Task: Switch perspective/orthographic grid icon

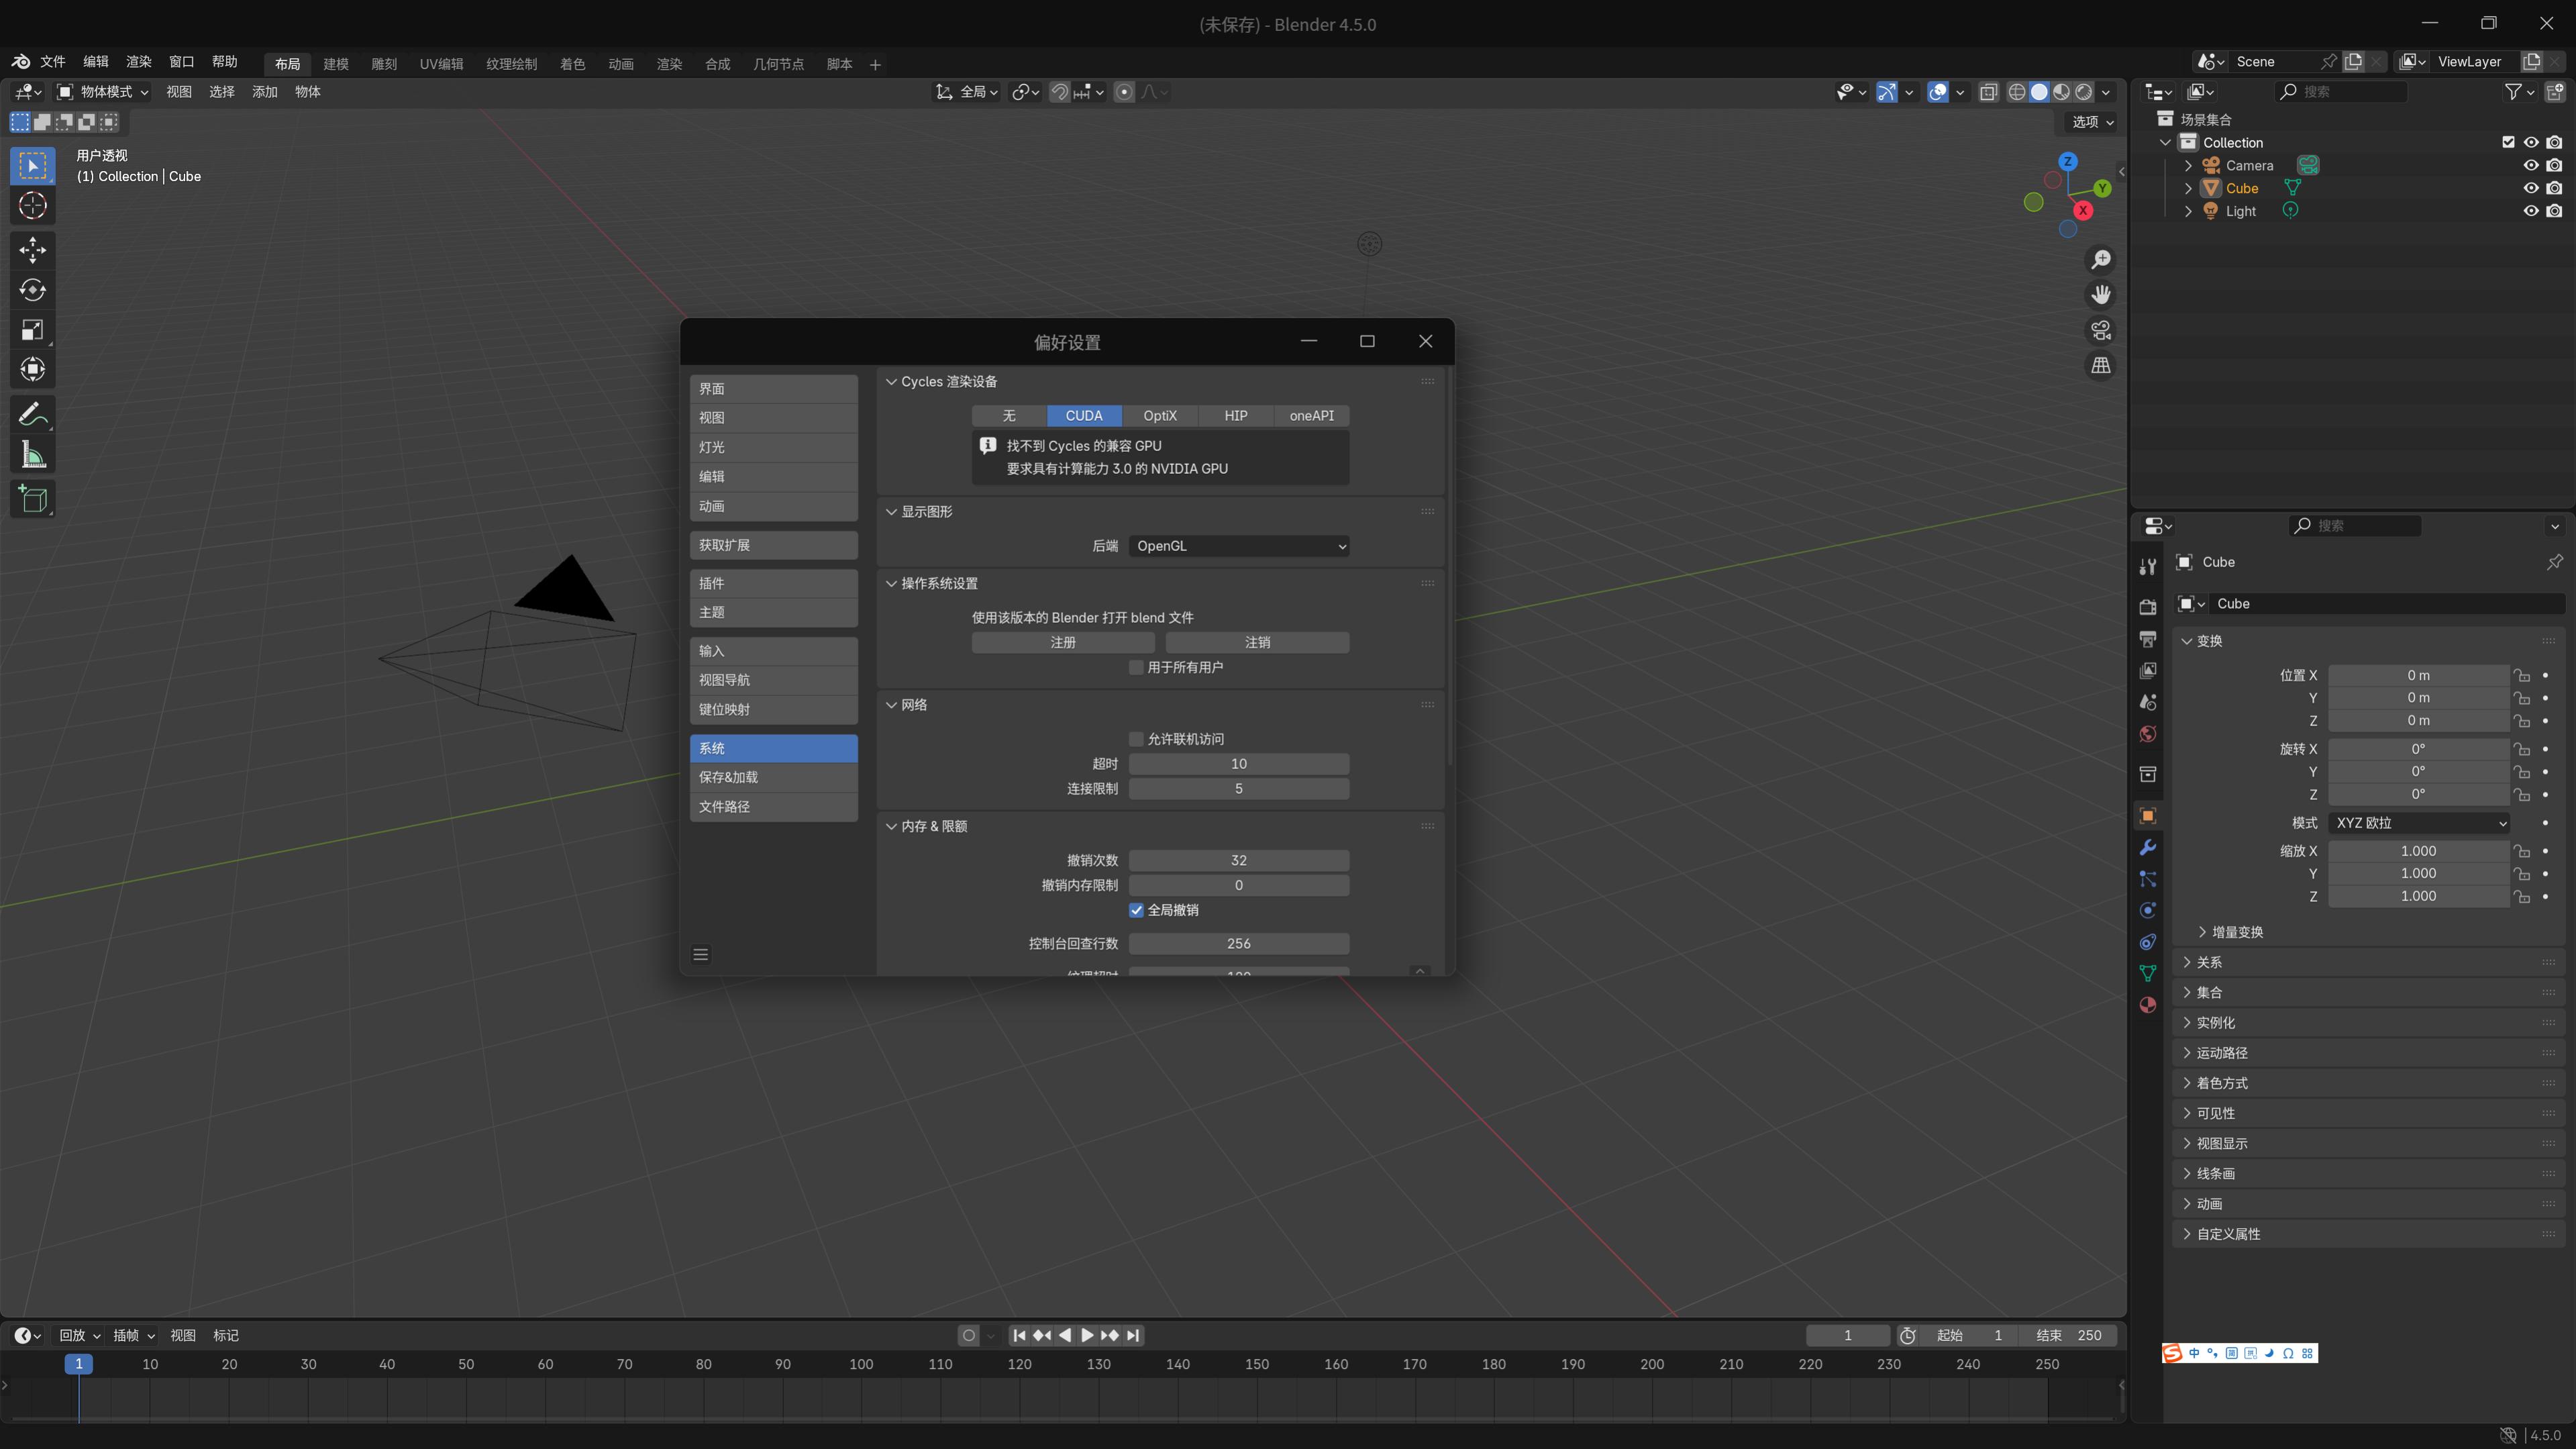Action: coord(2101,366)
